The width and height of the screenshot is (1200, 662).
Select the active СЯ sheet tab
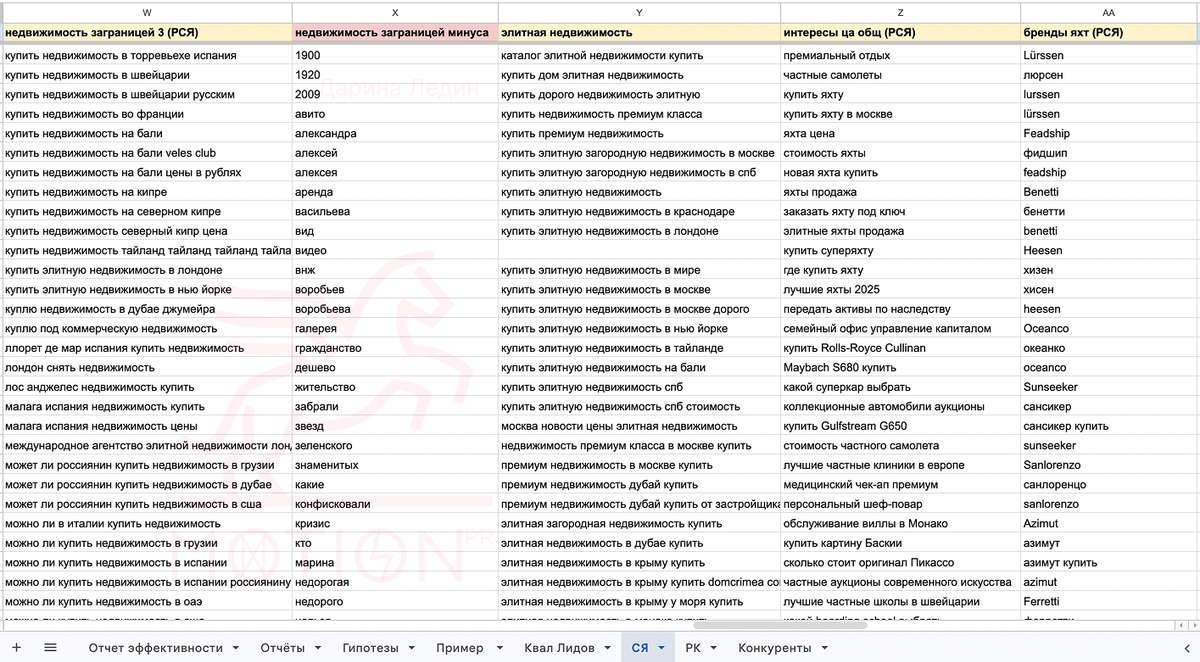(640, 648)
